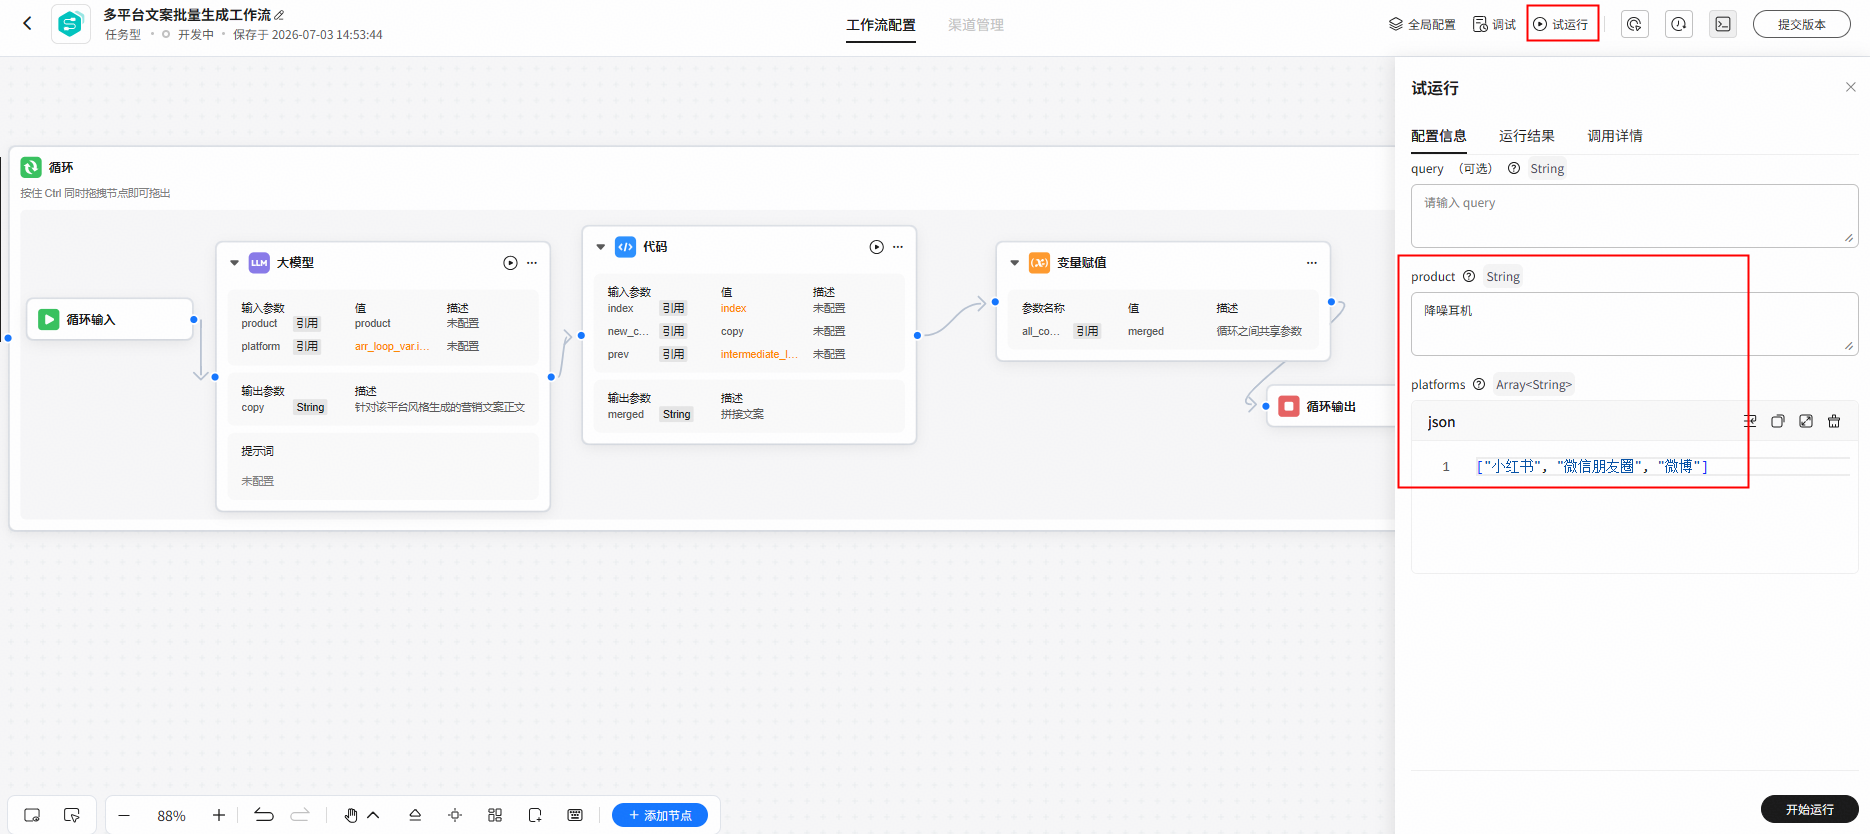Open the workflow app logo icon
1870x834 pixels.
point(70,24)
